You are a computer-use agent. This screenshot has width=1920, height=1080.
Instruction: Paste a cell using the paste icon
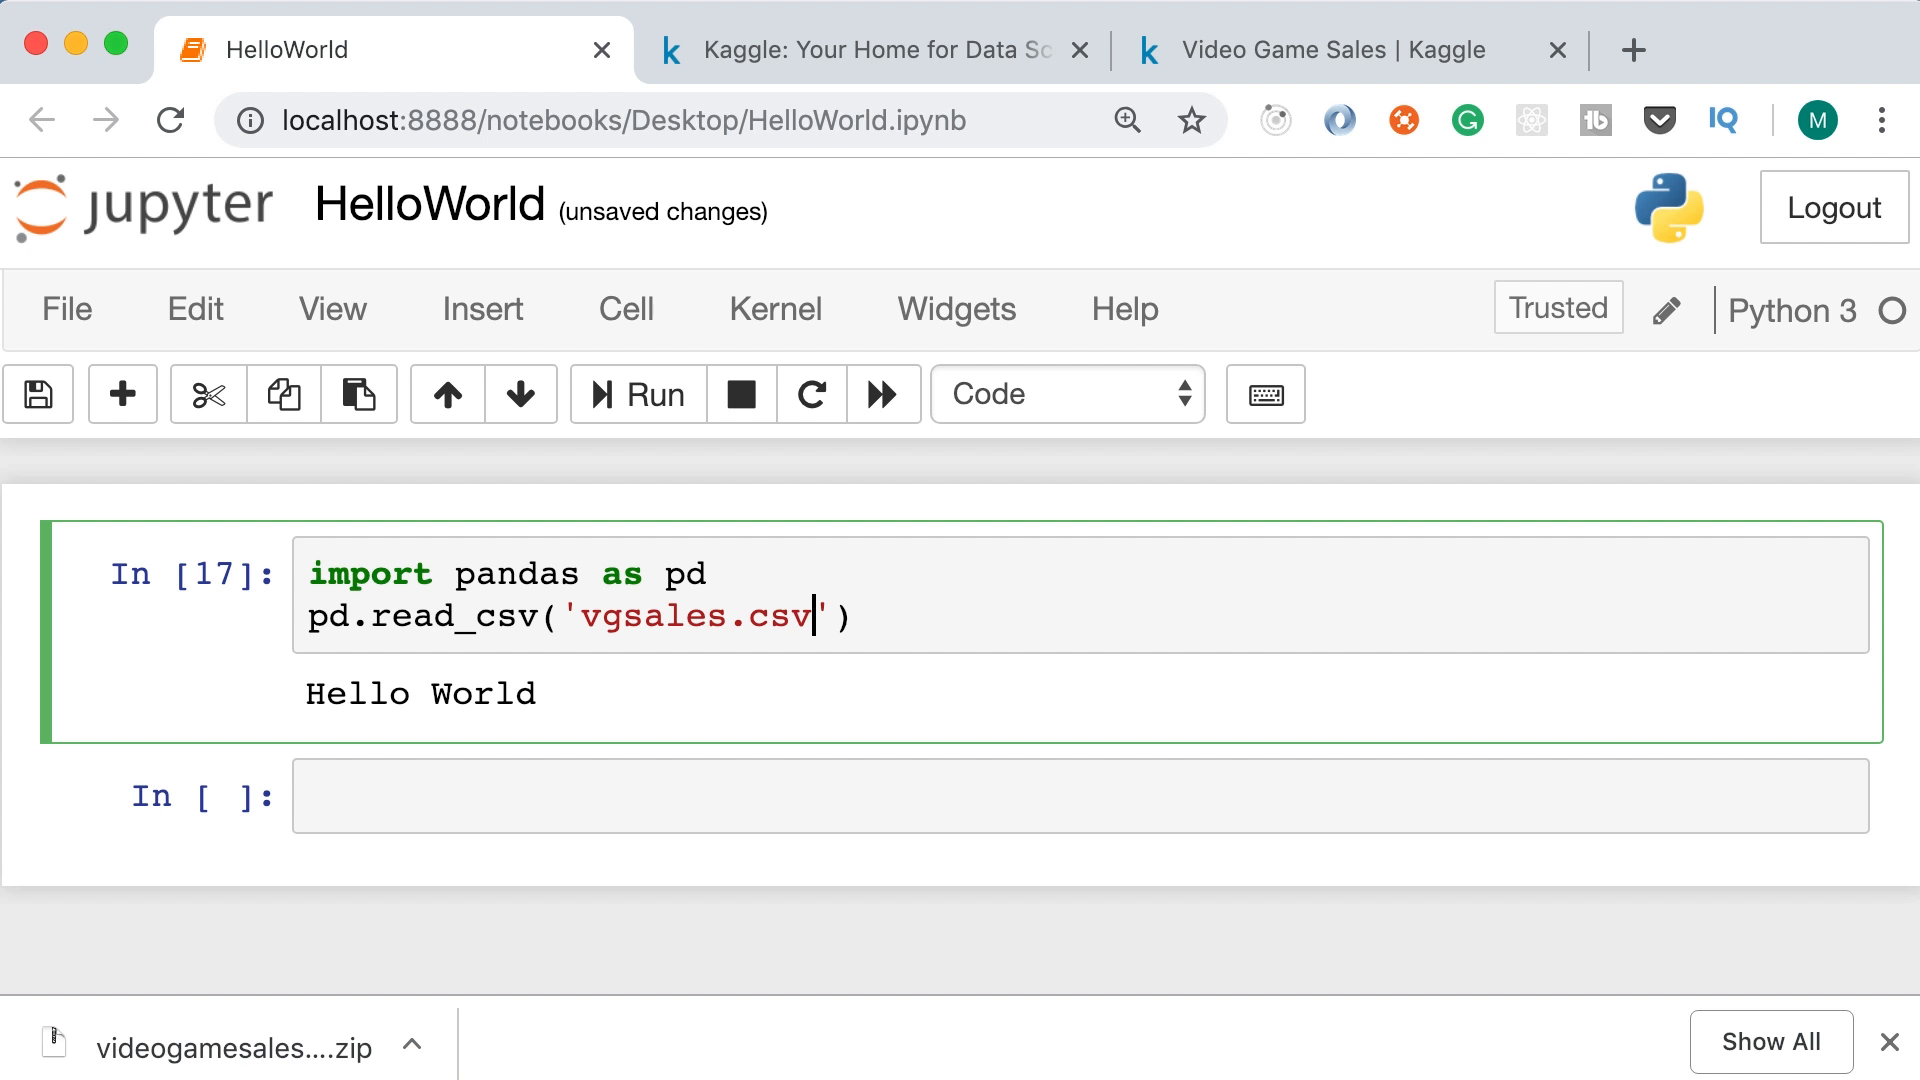[359, 394]
